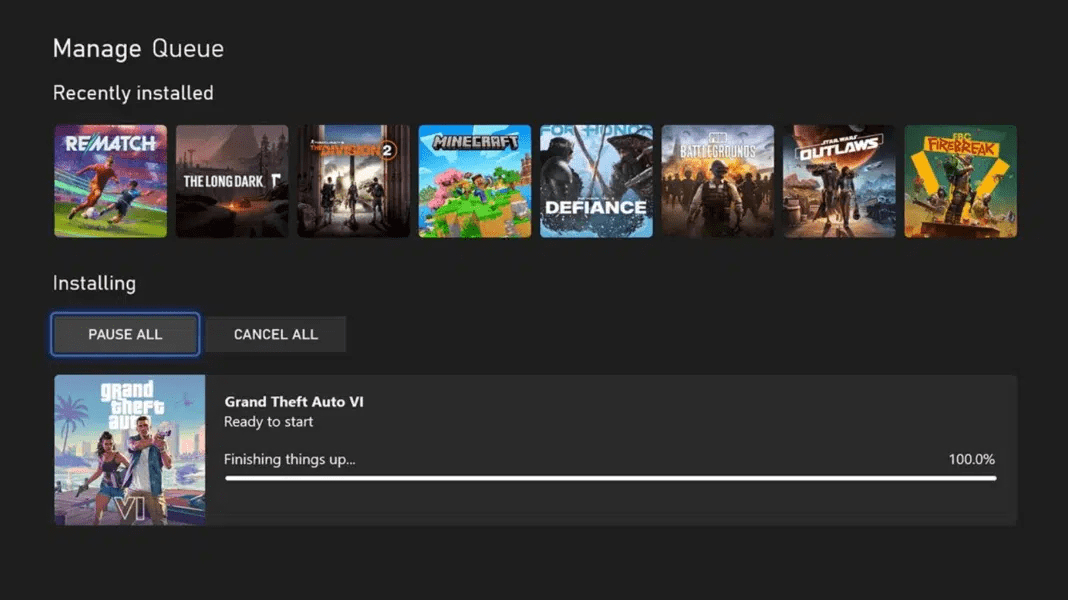This screenshot has height=600, width=1068.
Task: Click the Installing section header
Action: pyautogui.click(x=94, y=283)
